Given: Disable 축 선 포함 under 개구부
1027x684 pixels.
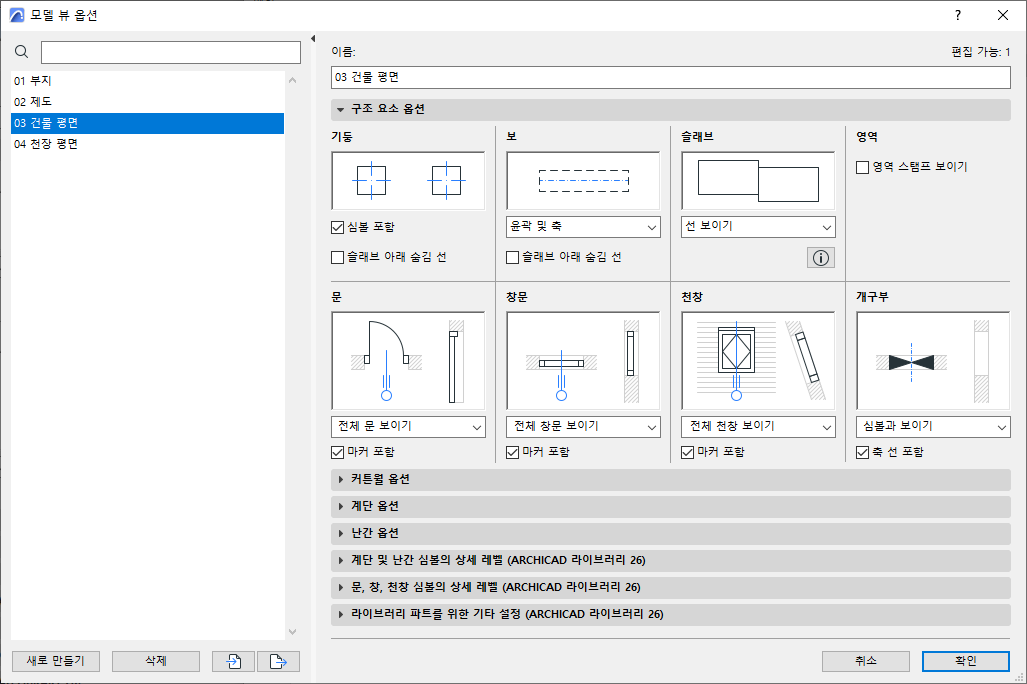Looking at the screenshot, I should [x=862, y=451].
